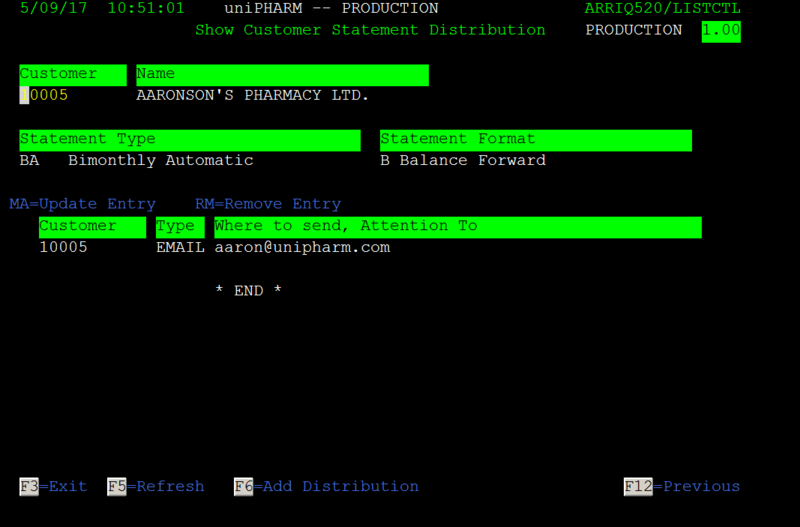This screenshot has height=527, width=800.
Task: Click the BA Bimonthly Automatic value
Action: click(x=136, y=160)
